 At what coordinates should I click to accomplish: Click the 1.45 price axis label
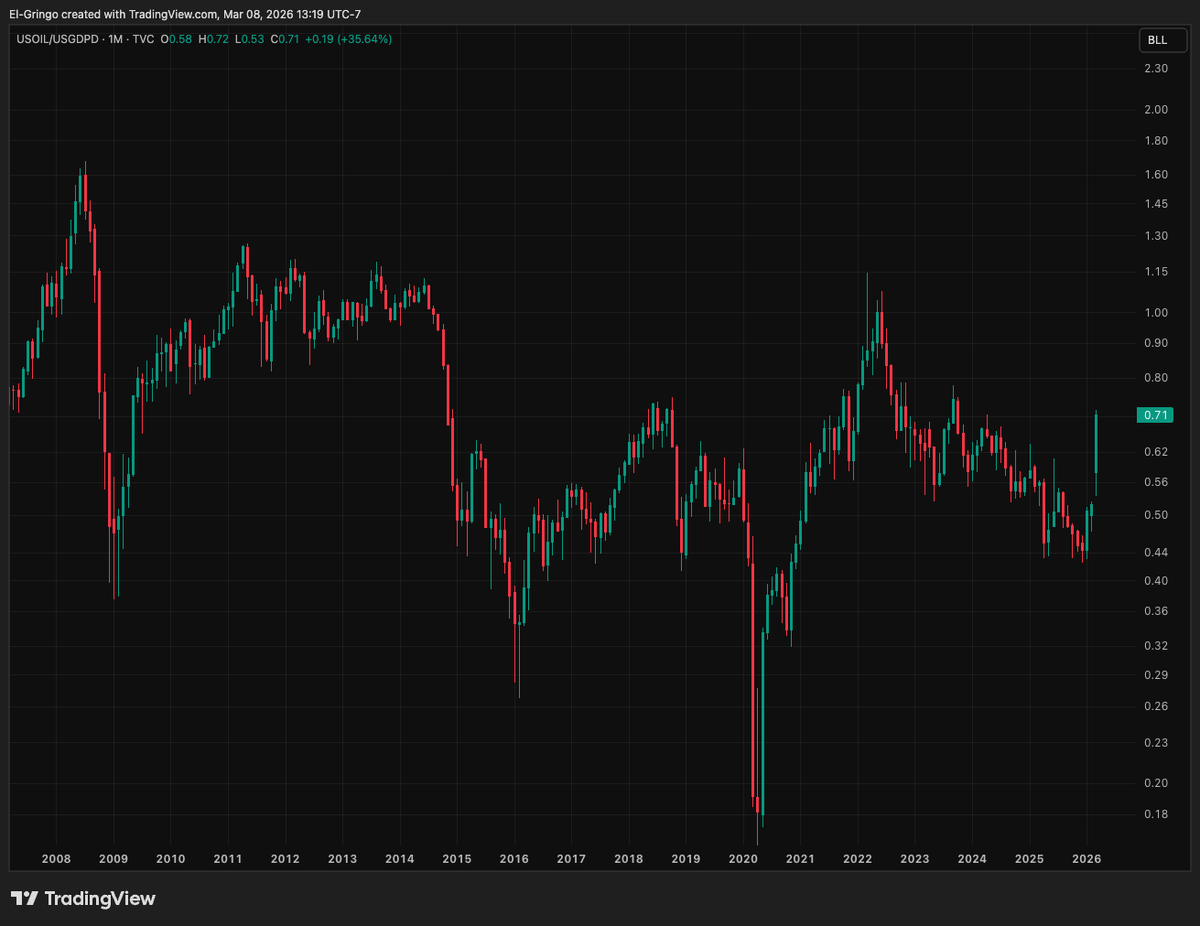1157,204
